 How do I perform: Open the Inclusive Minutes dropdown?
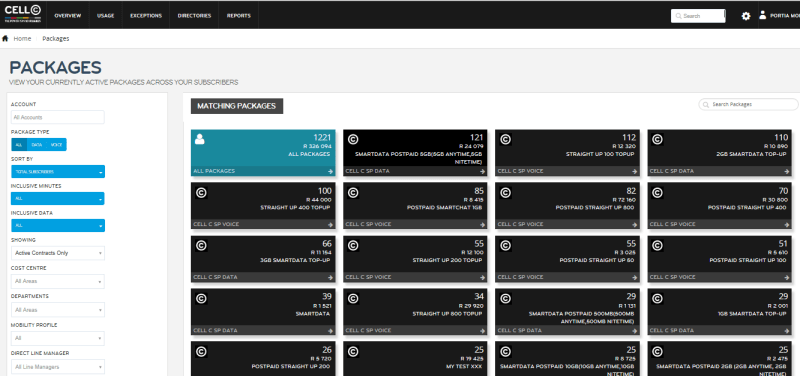pyautogui.click(x=58, y=198)
